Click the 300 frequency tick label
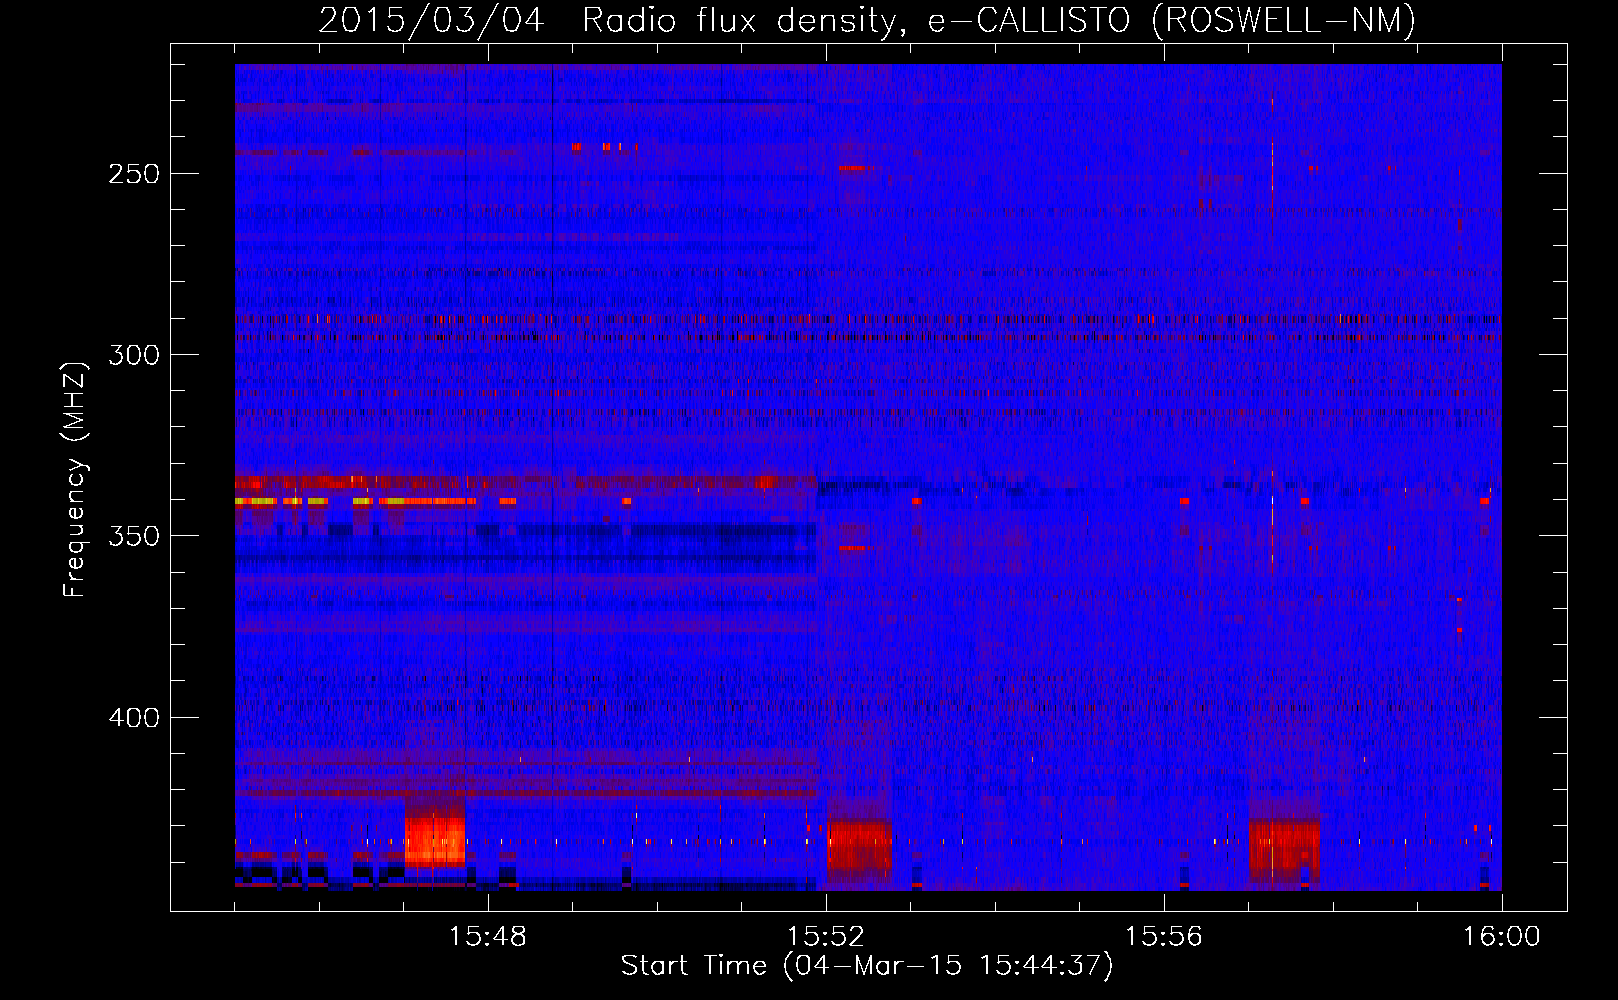1618x1000 pixels. tap(133, 355)
